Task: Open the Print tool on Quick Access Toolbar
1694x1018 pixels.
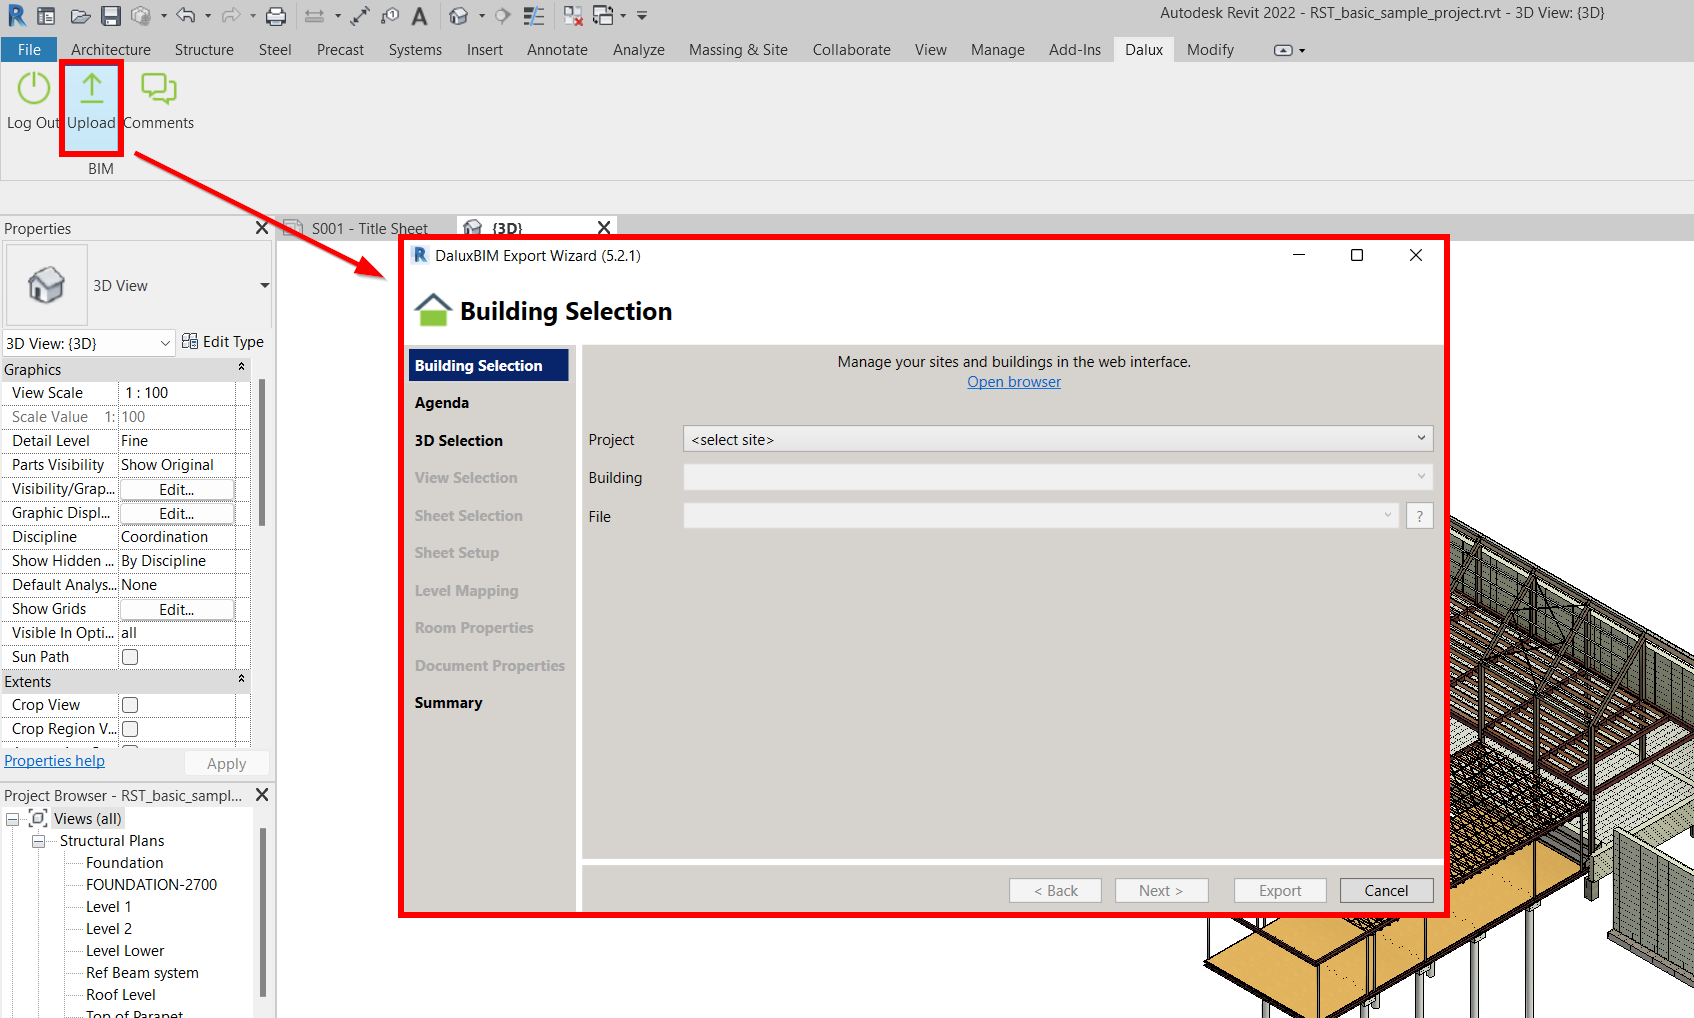Action: (x=275, y=15)
